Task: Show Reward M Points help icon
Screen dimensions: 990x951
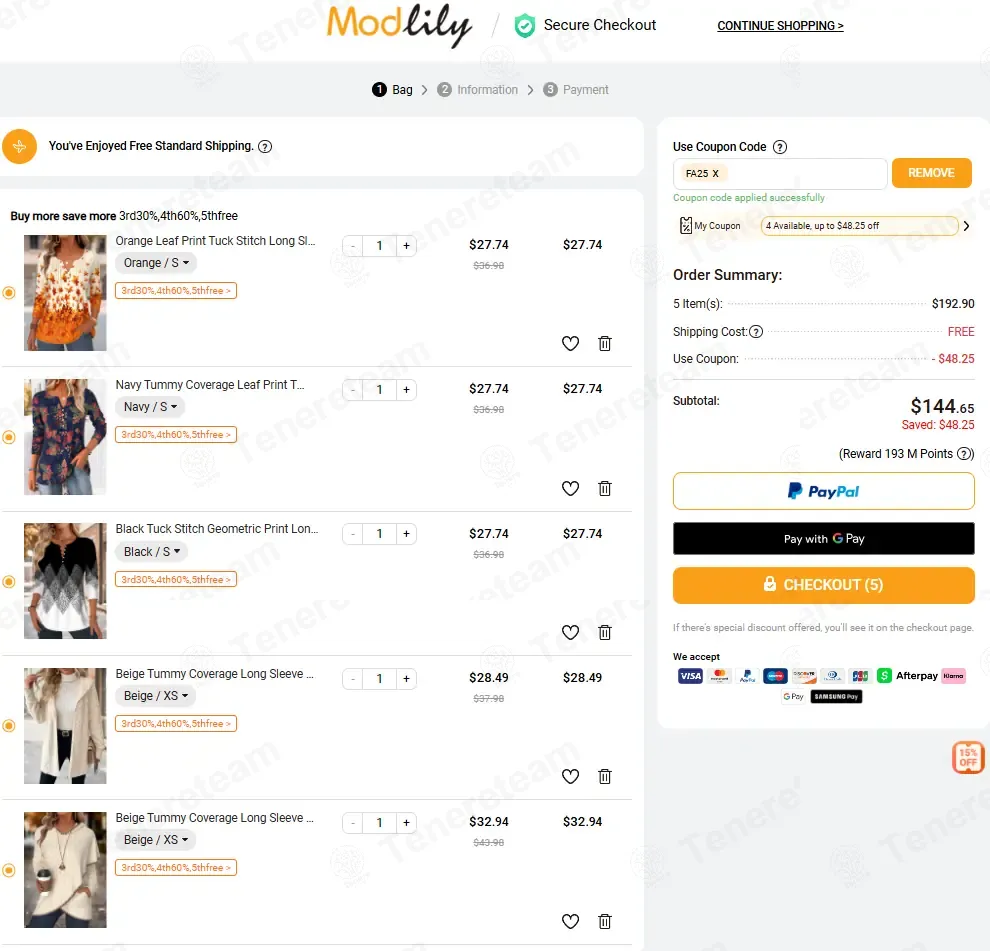Action: pyautogui.click(x=964, y=453)
